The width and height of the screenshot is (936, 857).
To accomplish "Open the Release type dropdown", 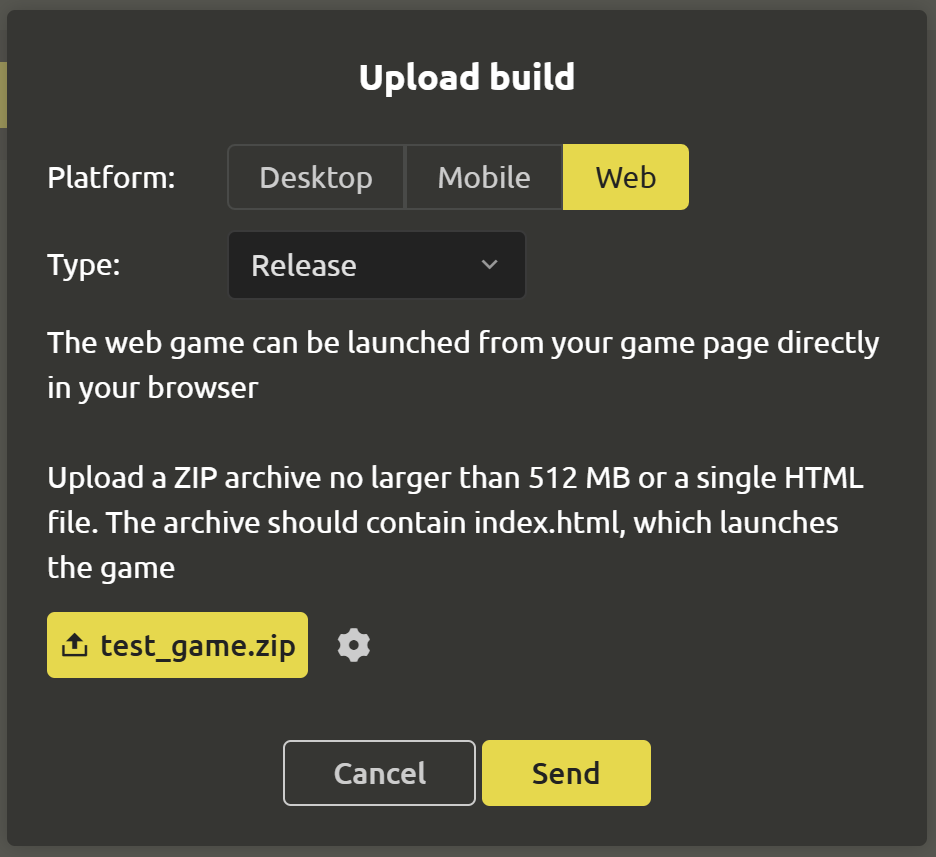I will pyautogui.click(x=377, y=265).
